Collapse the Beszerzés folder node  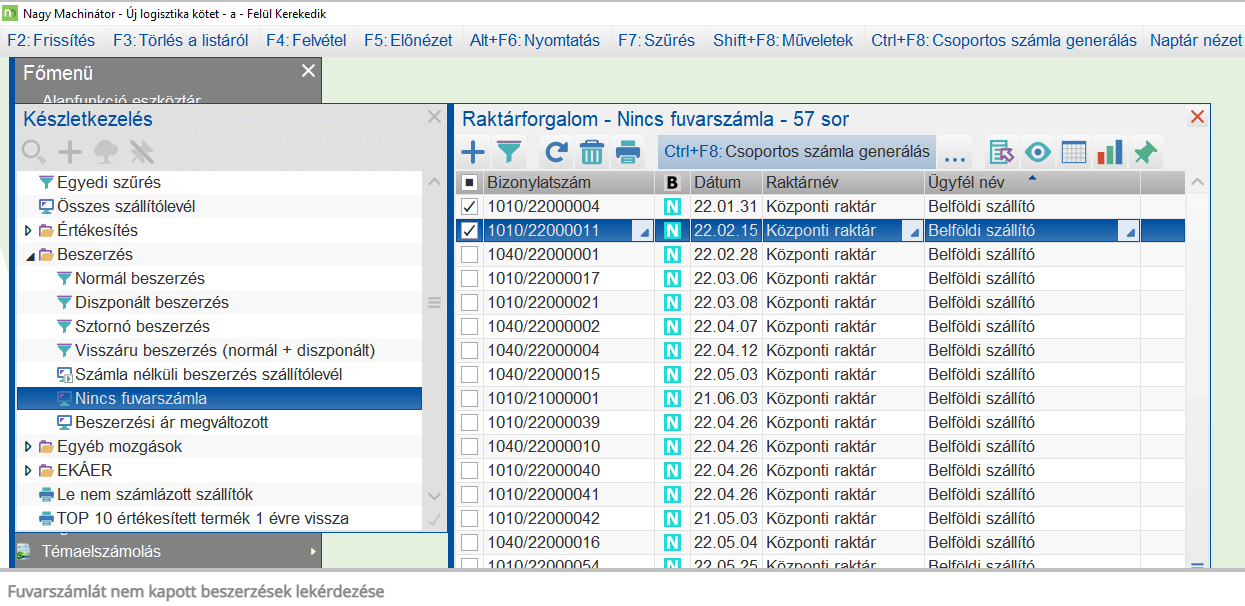[28, 255]
